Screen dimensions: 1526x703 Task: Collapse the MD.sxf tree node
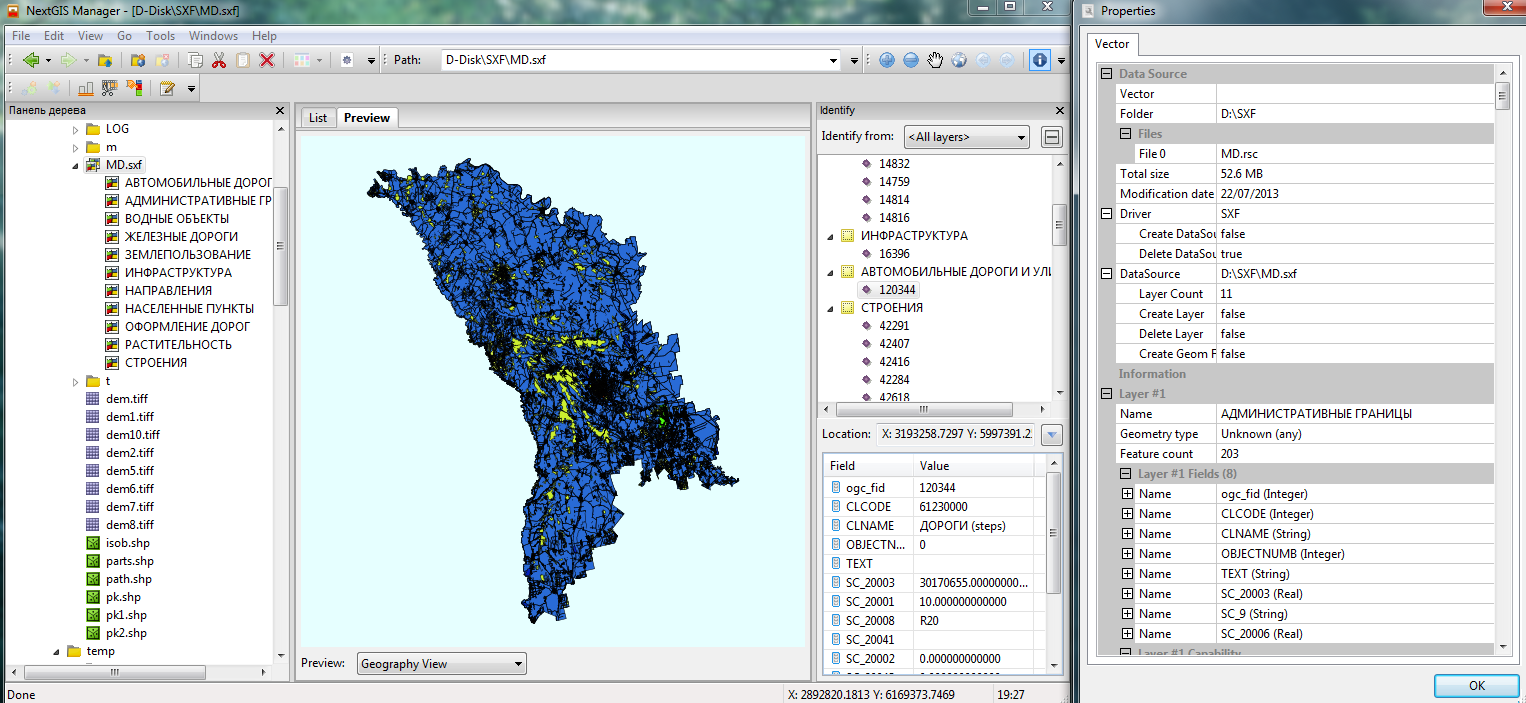click(x=75, y=165)
